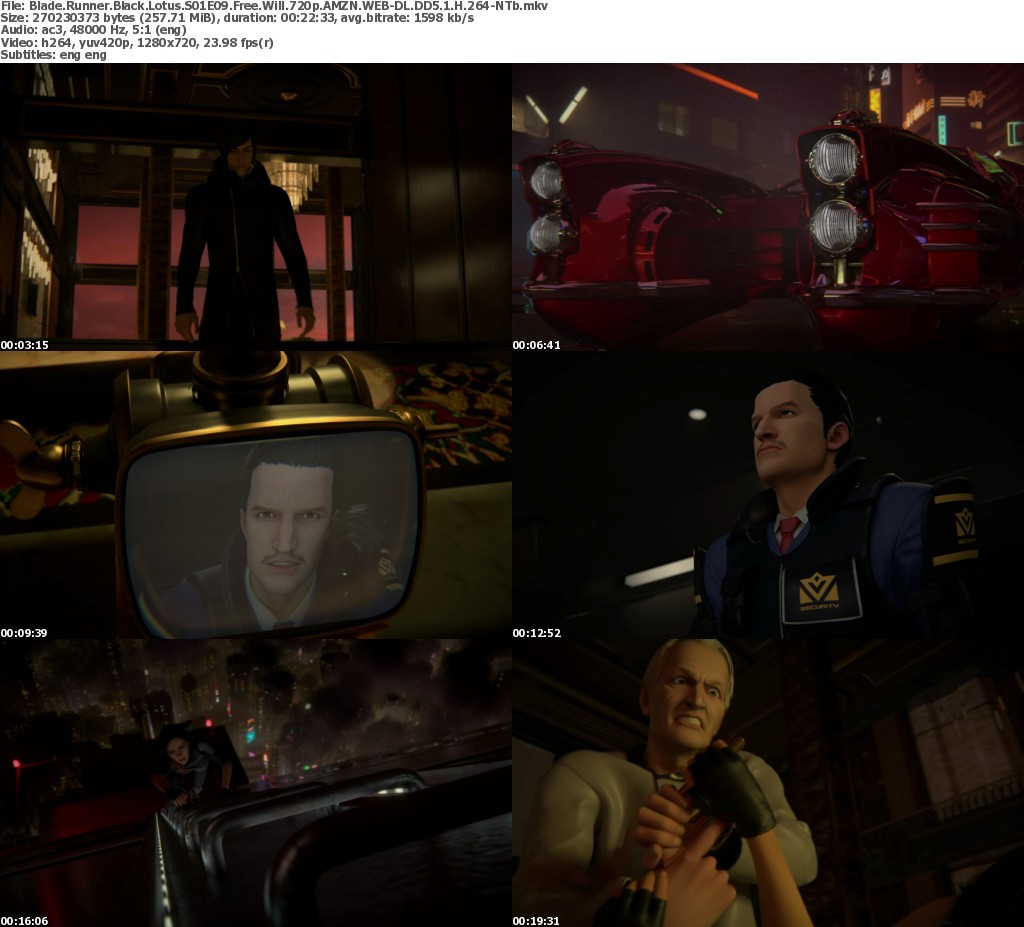1024x927 pixels.
Task: Select the vintage TV monitor thumbnail
Action: pyautogui.click(x=256, y=495)
